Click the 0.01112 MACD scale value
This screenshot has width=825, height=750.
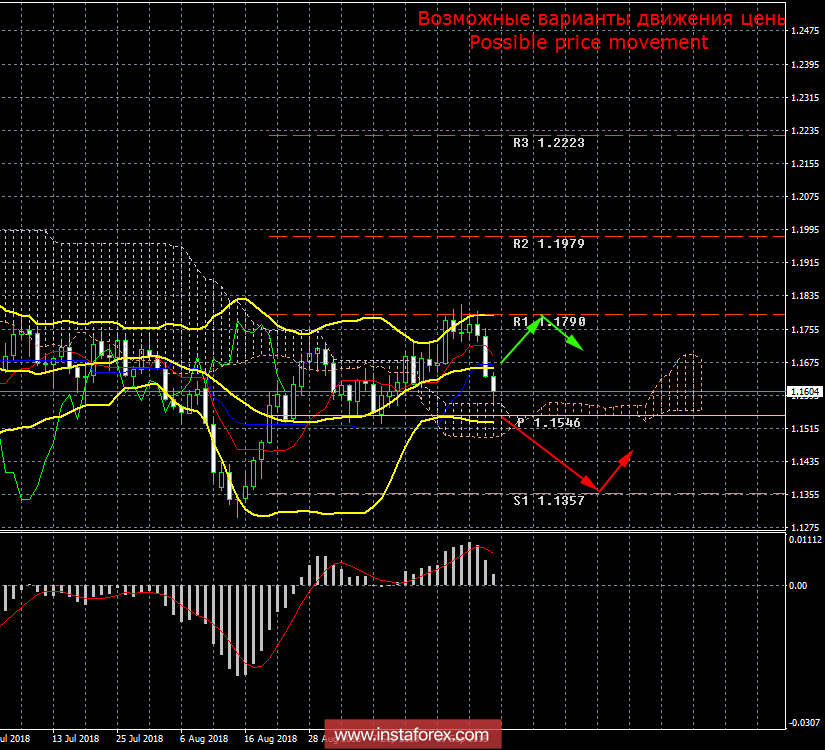805,540
